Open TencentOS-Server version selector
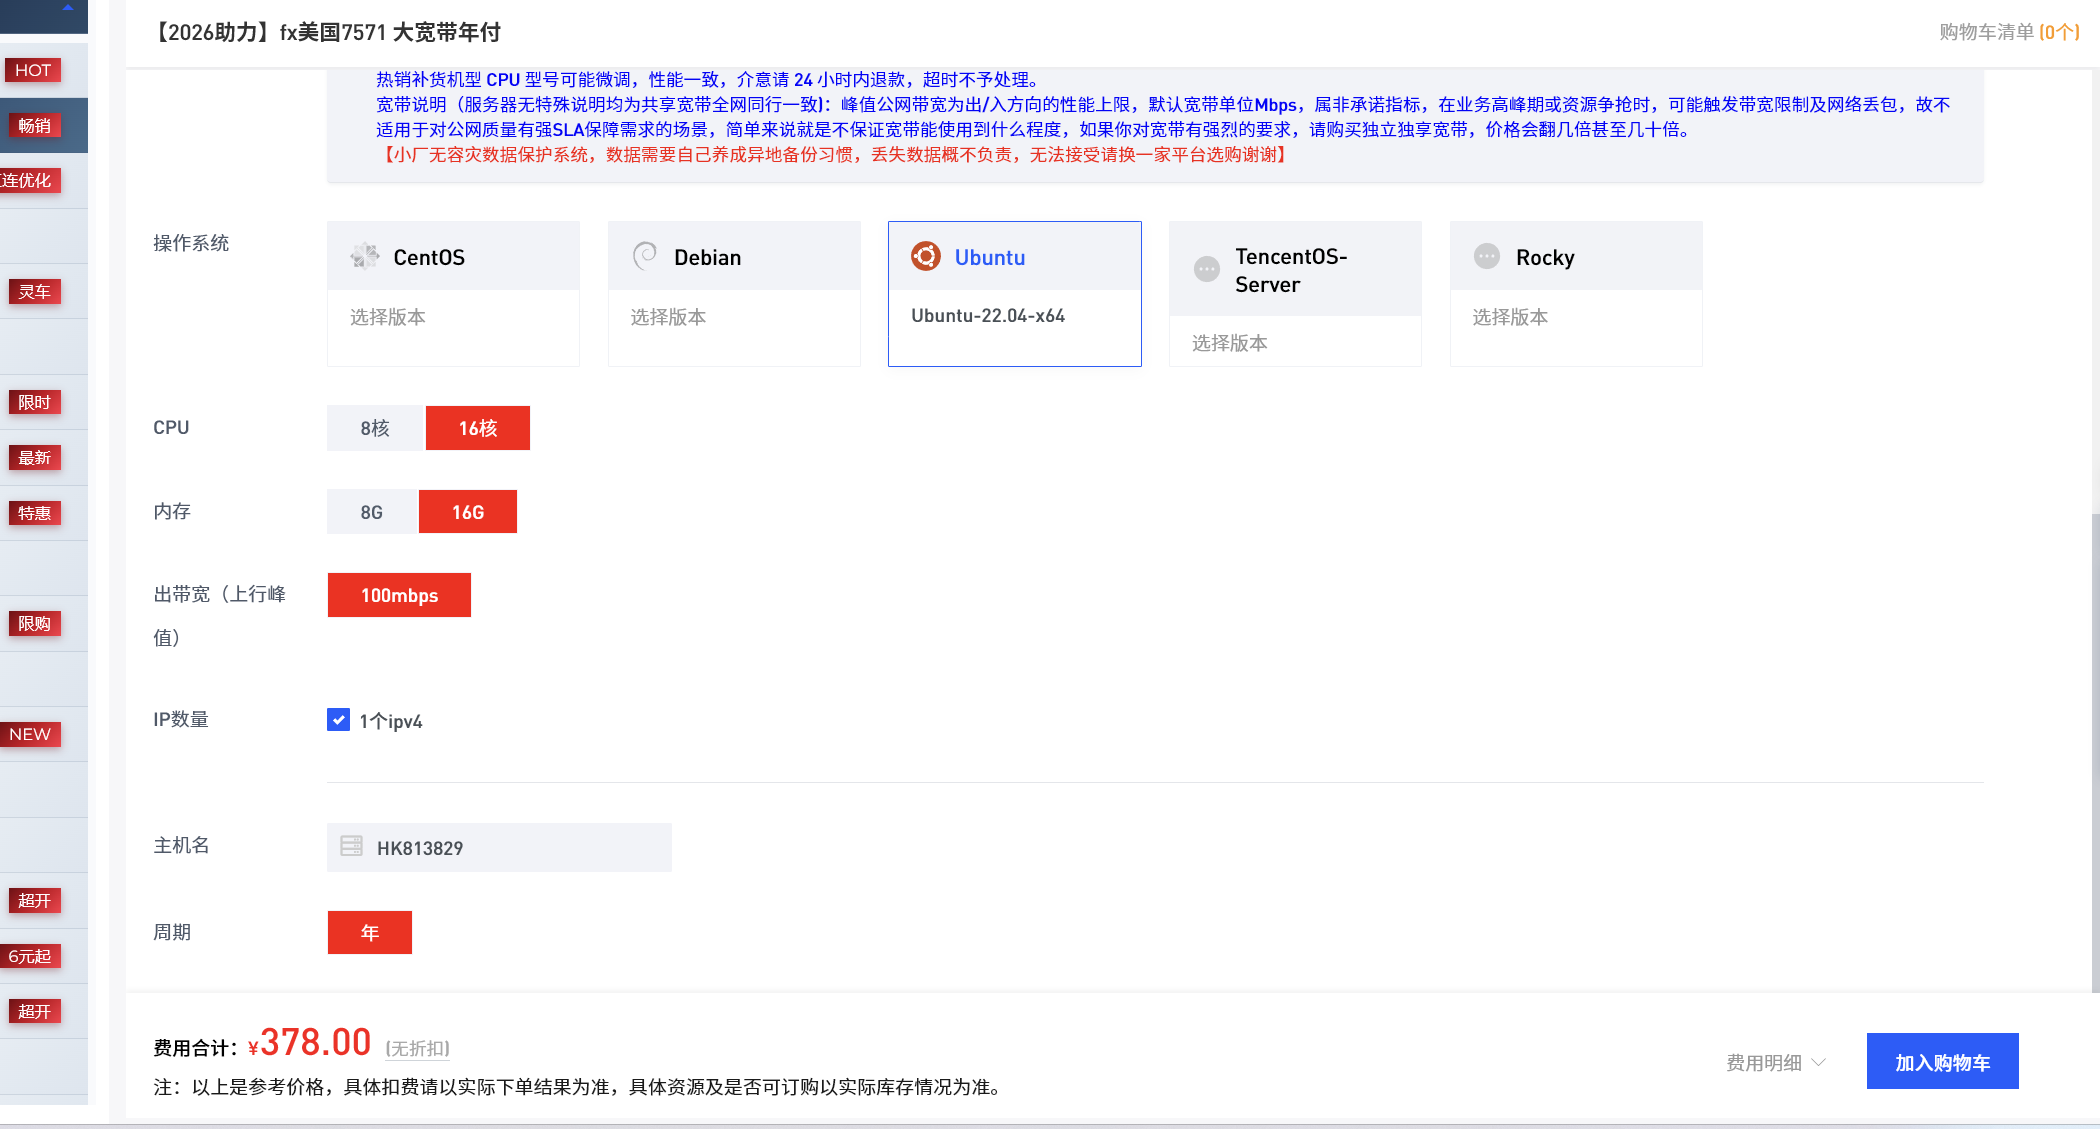Viewport: 2100px width, 1129px height. pyautogui.click(x=1295, y=342)
